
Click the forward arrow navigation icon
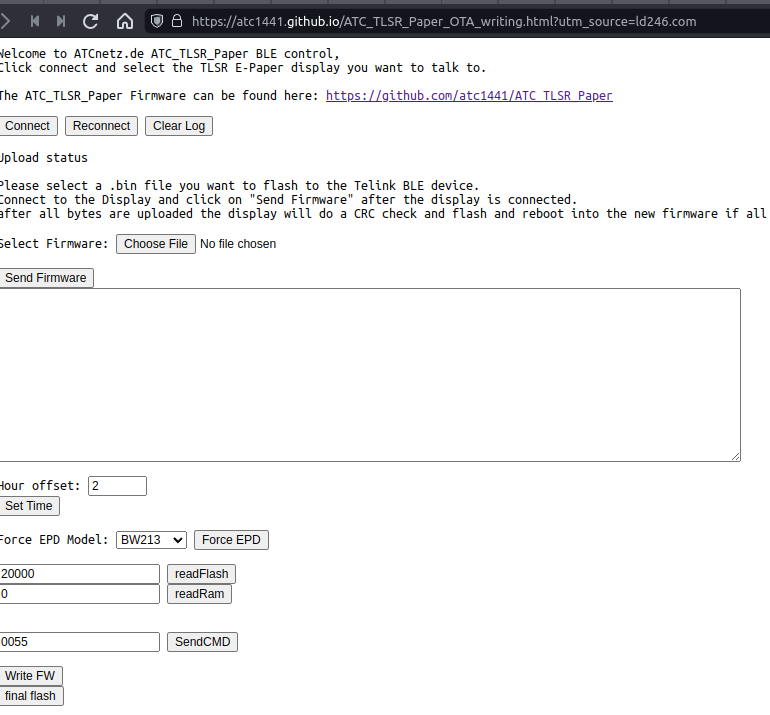(x=5, y=21)
